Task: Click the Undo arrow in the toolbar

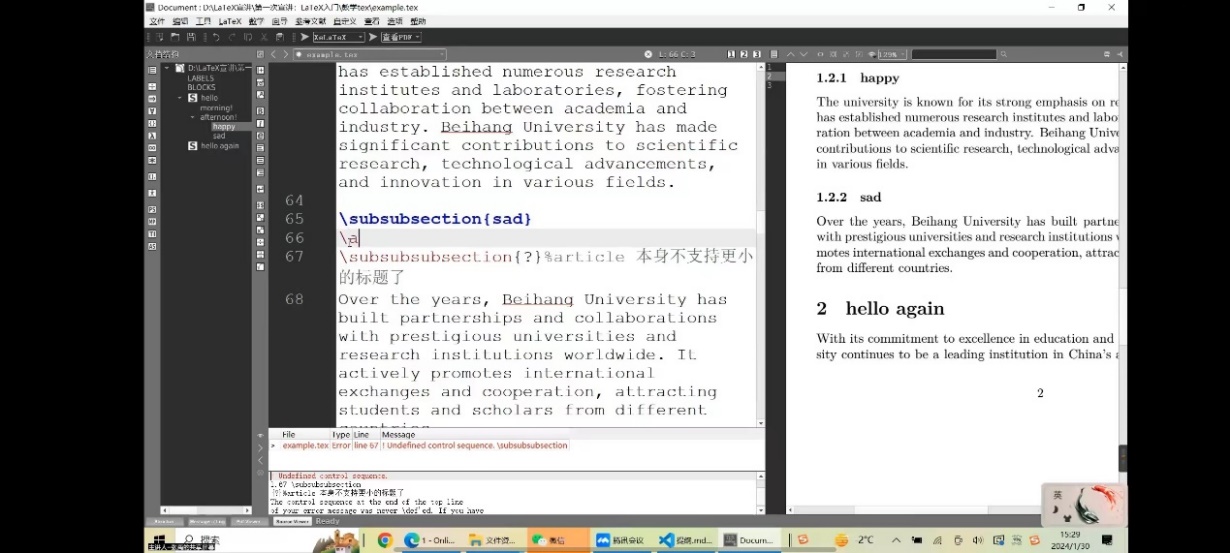Action: tap(216, 37)
